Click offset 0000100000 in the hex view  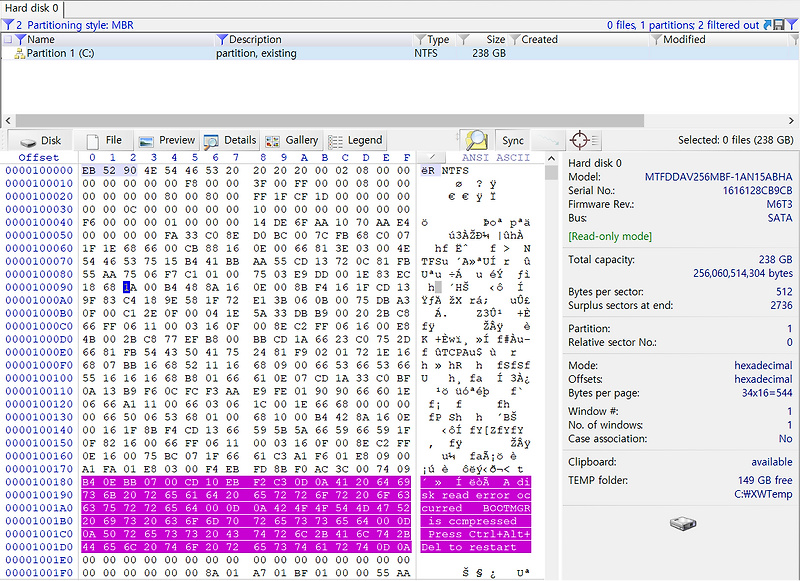tap(39, 170)
